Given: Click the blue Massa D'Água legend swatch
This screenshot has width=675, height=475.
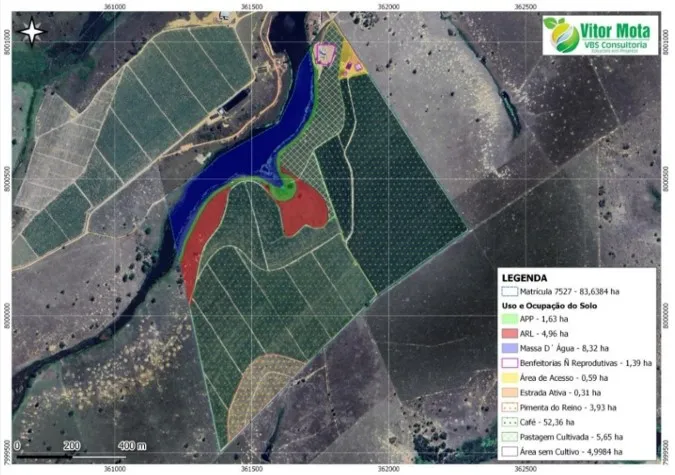Looking at the screenshot, I should pos(509,348).
